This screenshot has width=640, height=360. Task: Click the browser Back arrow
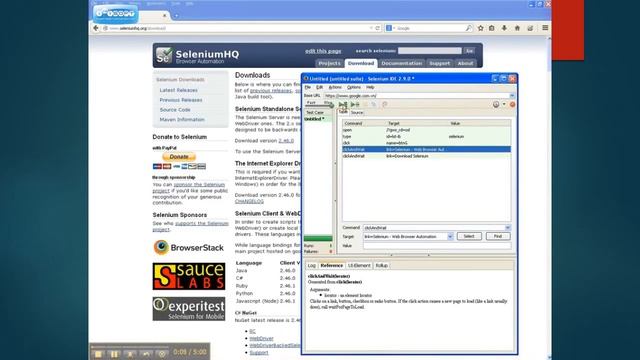[96, 28]
